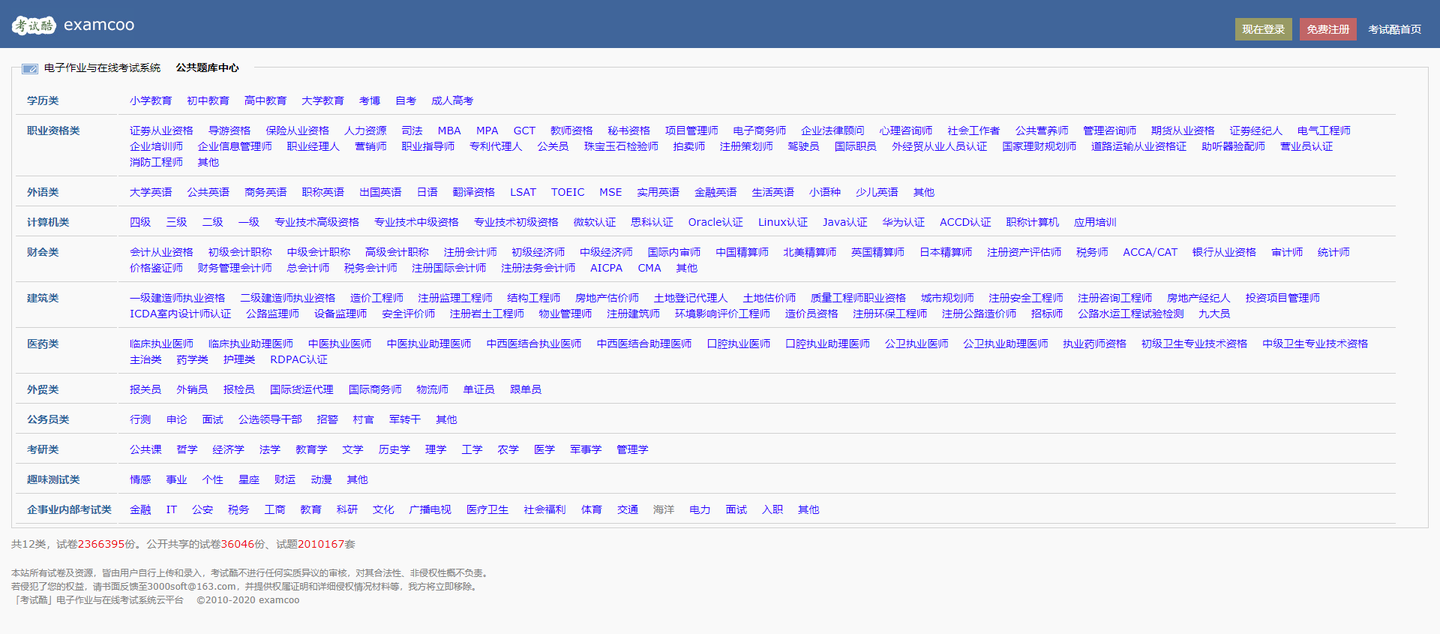Click the examcoo logo icon

click(x=34, y=25)
